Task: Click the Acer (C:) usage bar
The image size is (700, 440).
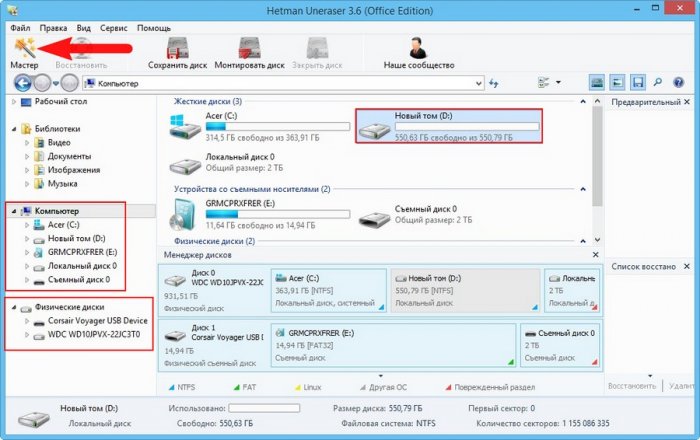Action: click(x=278, y=127)
